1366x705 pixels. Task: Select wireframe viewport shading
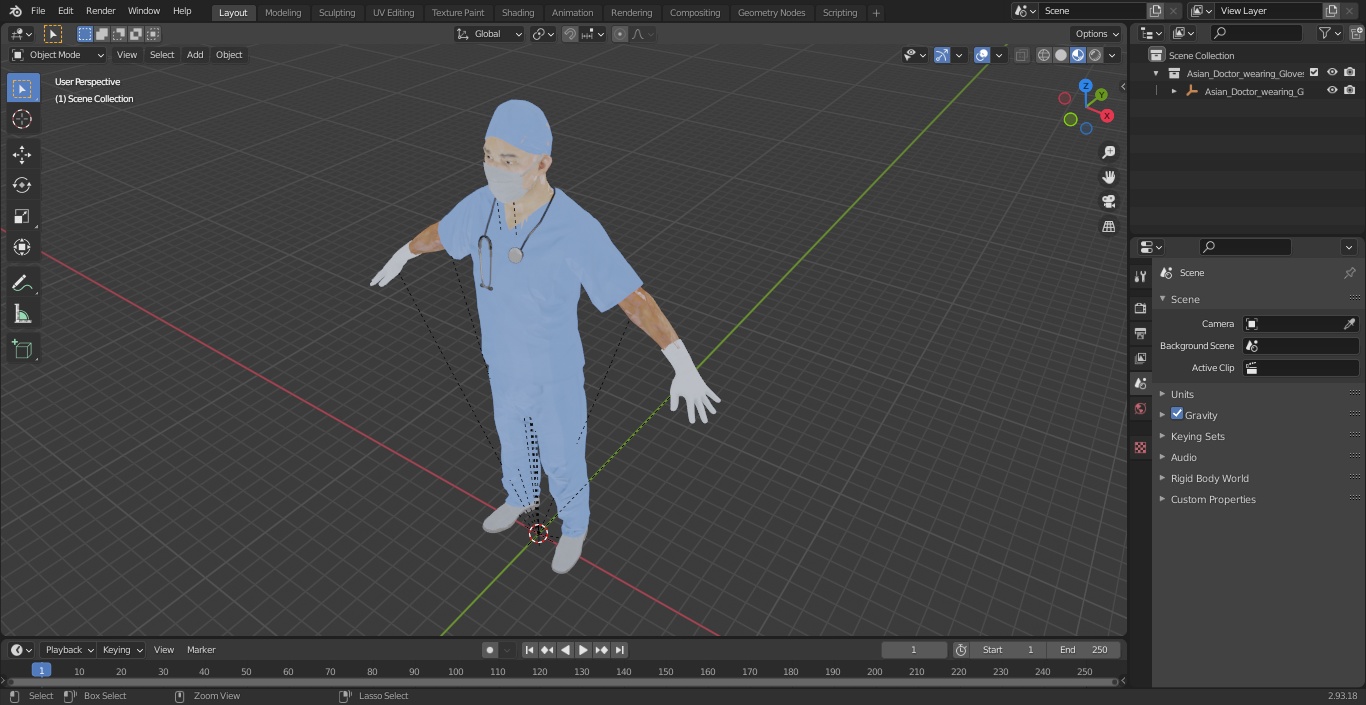1043,55
